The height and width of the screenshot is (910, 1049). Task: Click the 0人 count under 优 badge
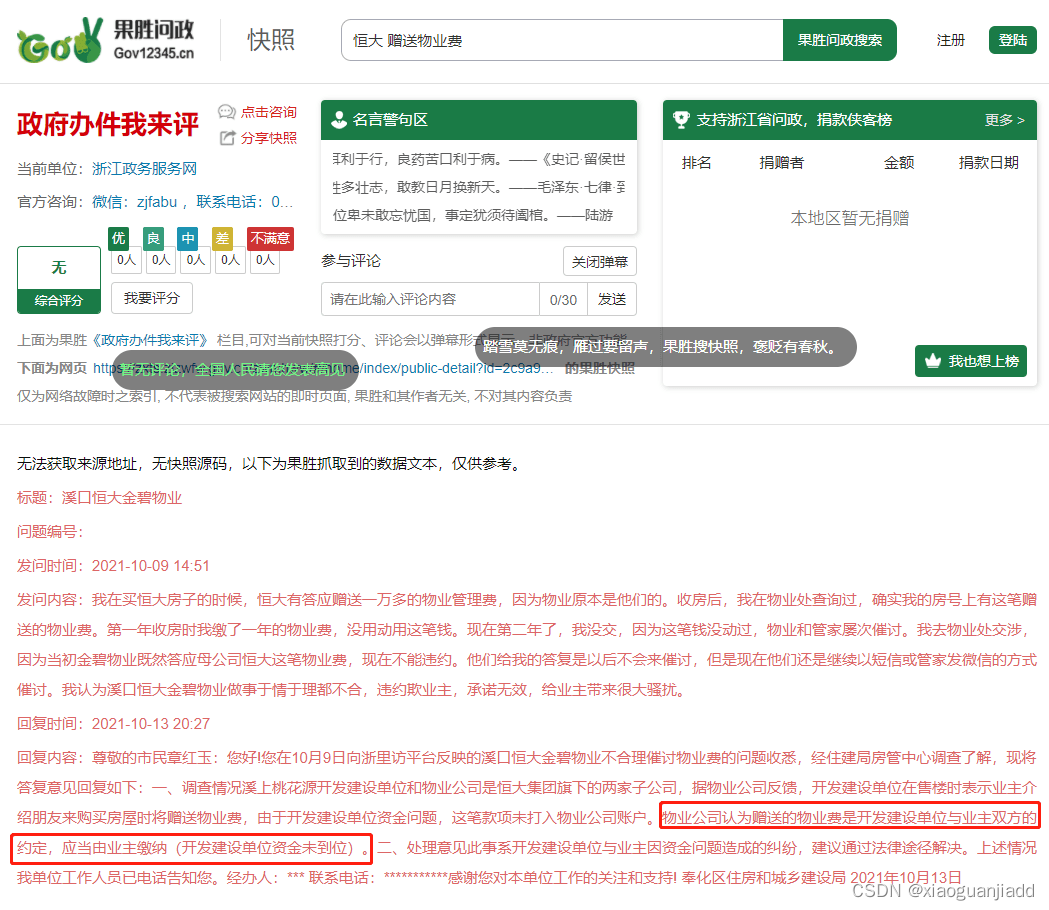pyautogui.click(x=126, y=260)
